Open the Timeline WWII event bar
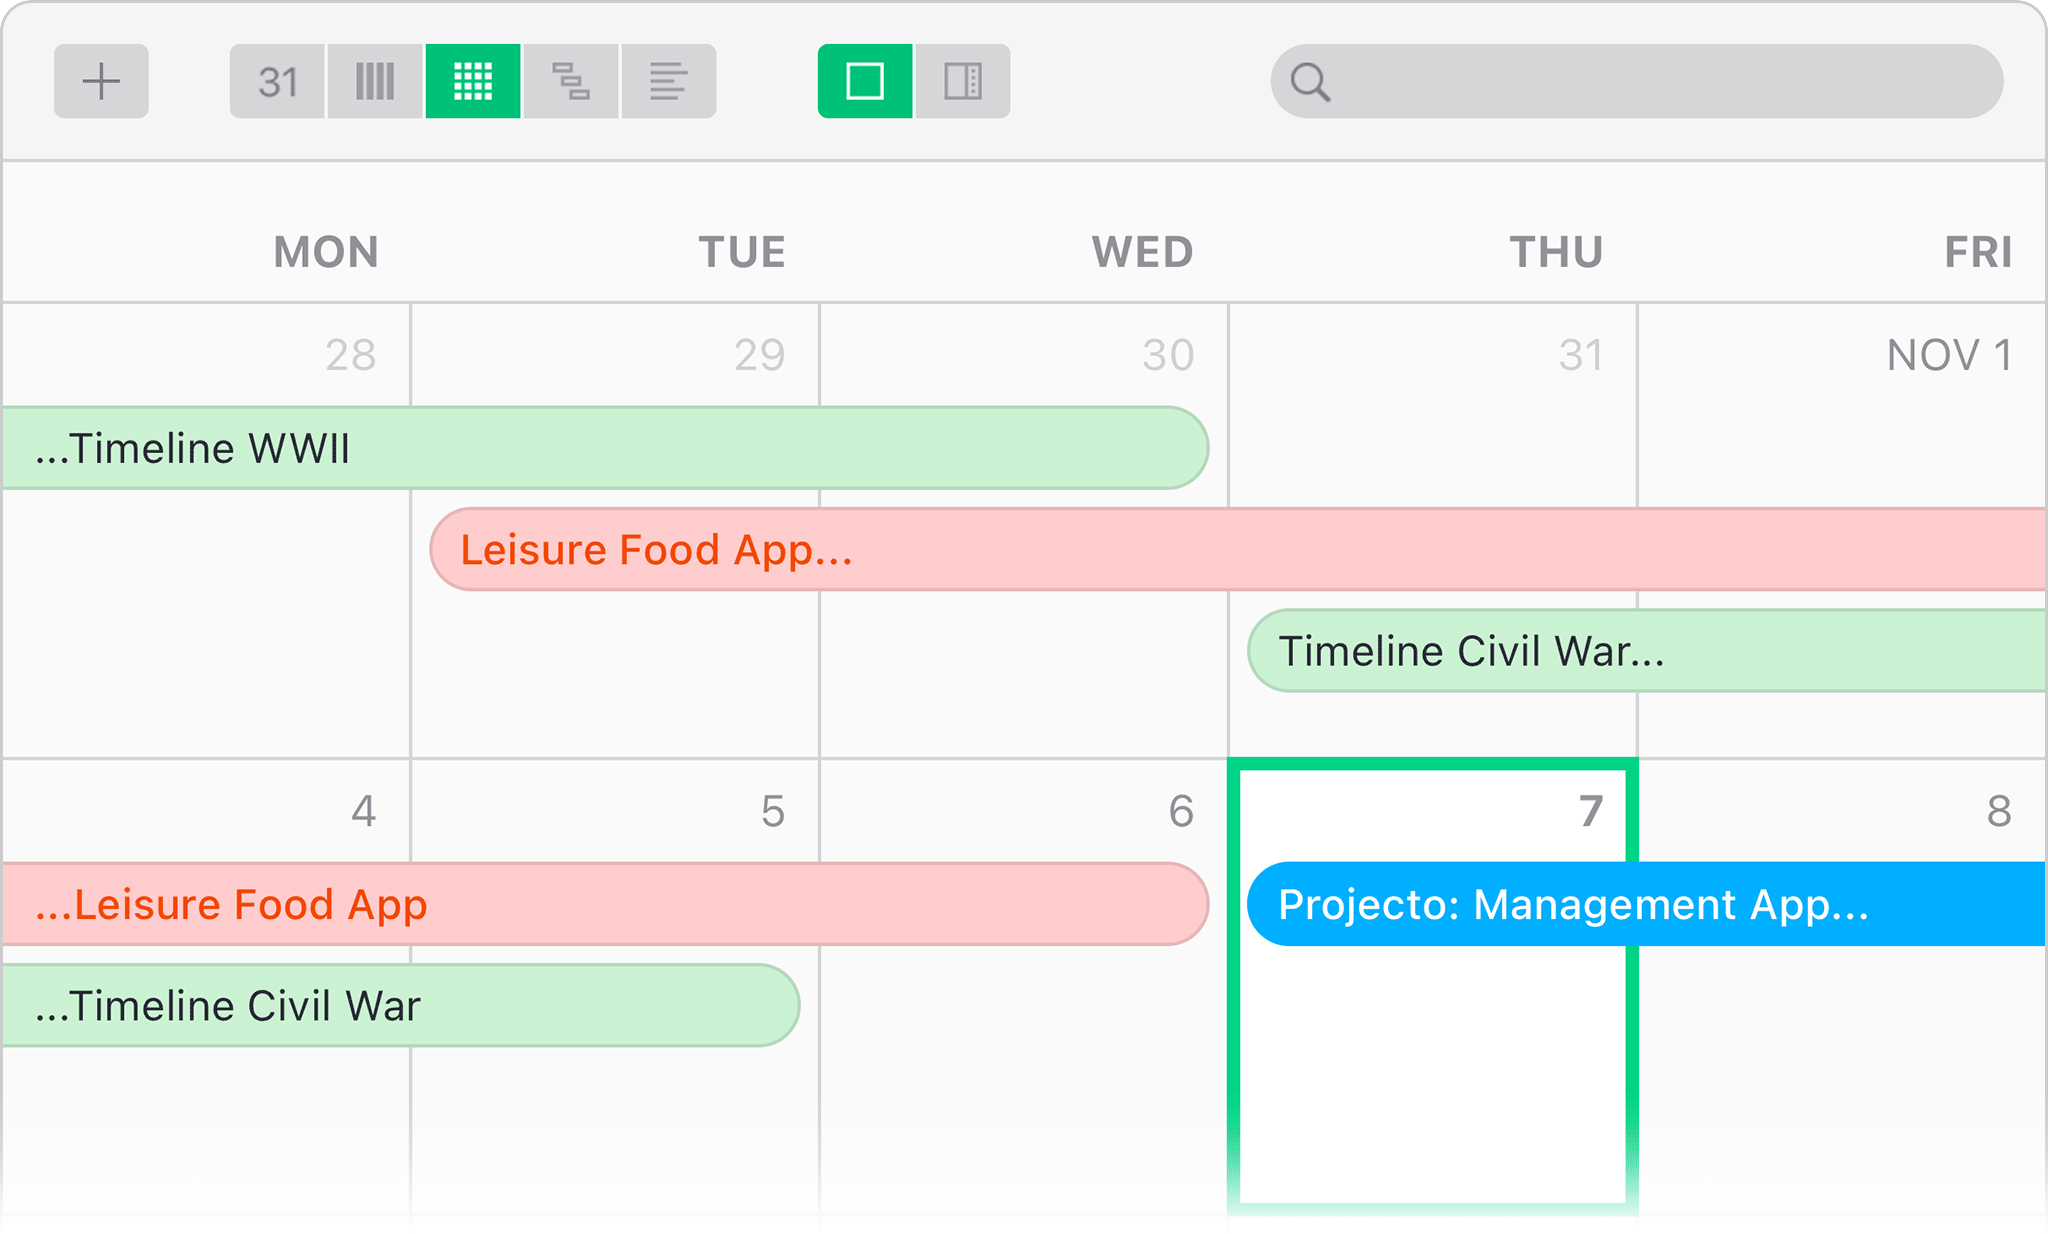The image size is (2048, 1234). (600, 448)
